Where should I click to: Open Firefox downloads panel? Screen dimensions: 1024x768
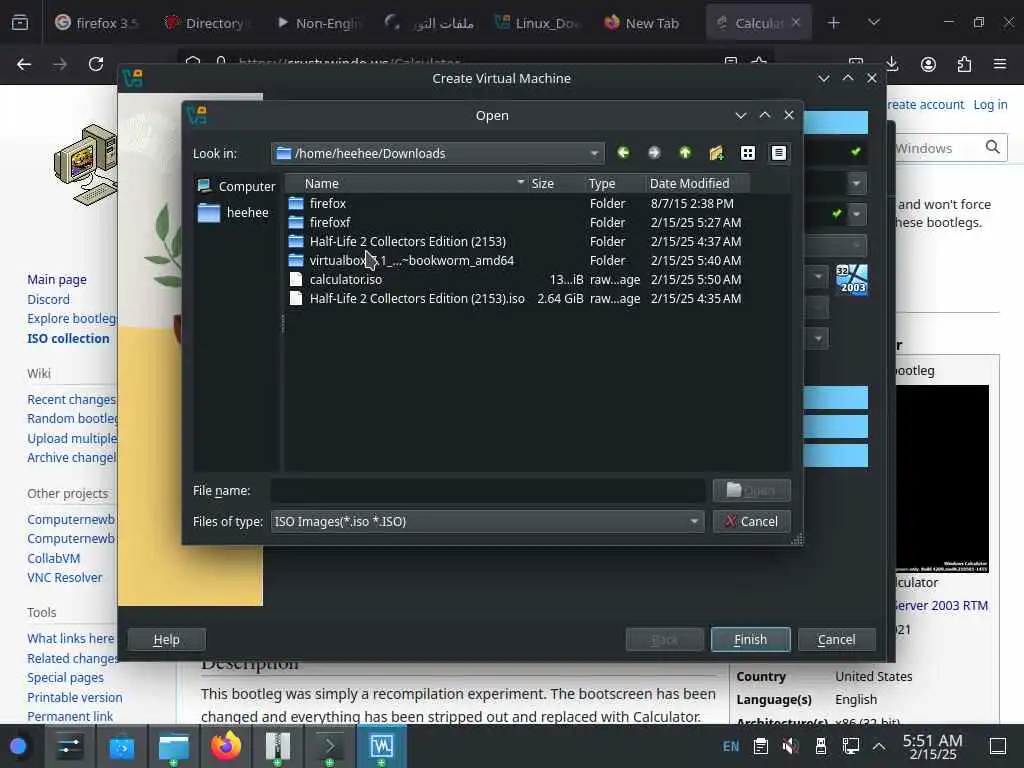pos(892,64)
